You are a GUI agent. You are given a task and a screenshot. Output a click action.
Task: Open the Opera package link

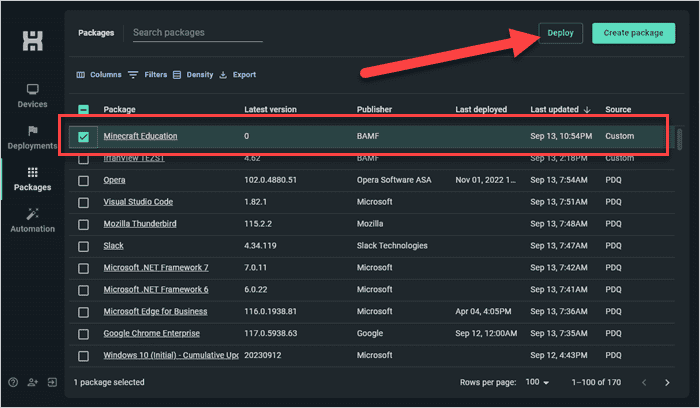pos(114,180)
